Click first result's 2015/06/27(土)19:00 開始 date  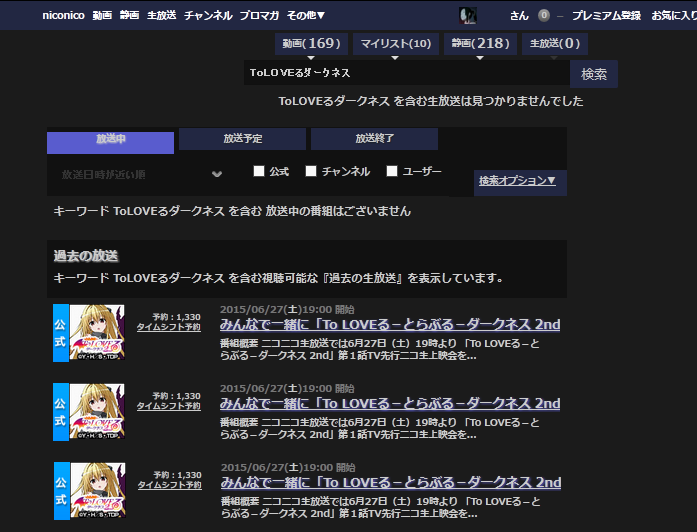[x=287, y=309]
